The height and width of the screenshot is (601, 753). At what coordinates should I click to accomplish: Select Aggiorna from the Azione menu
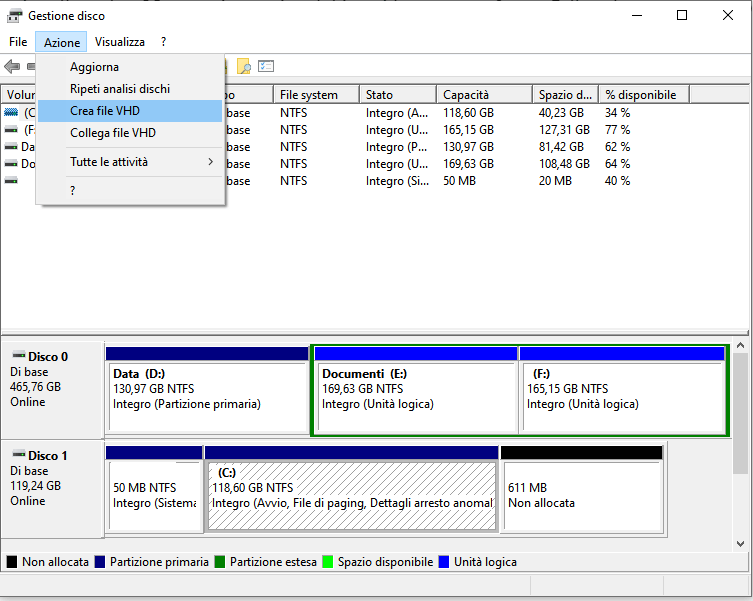coord(130,67)
